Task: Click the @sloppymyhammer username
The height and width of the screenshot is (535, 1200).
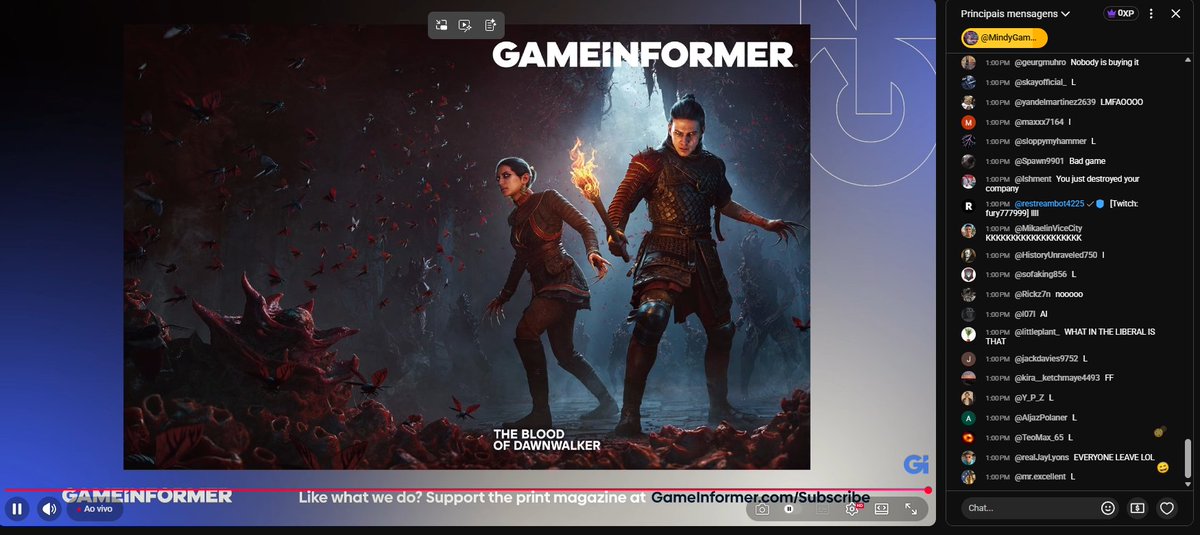Action: coord(1050,141)
